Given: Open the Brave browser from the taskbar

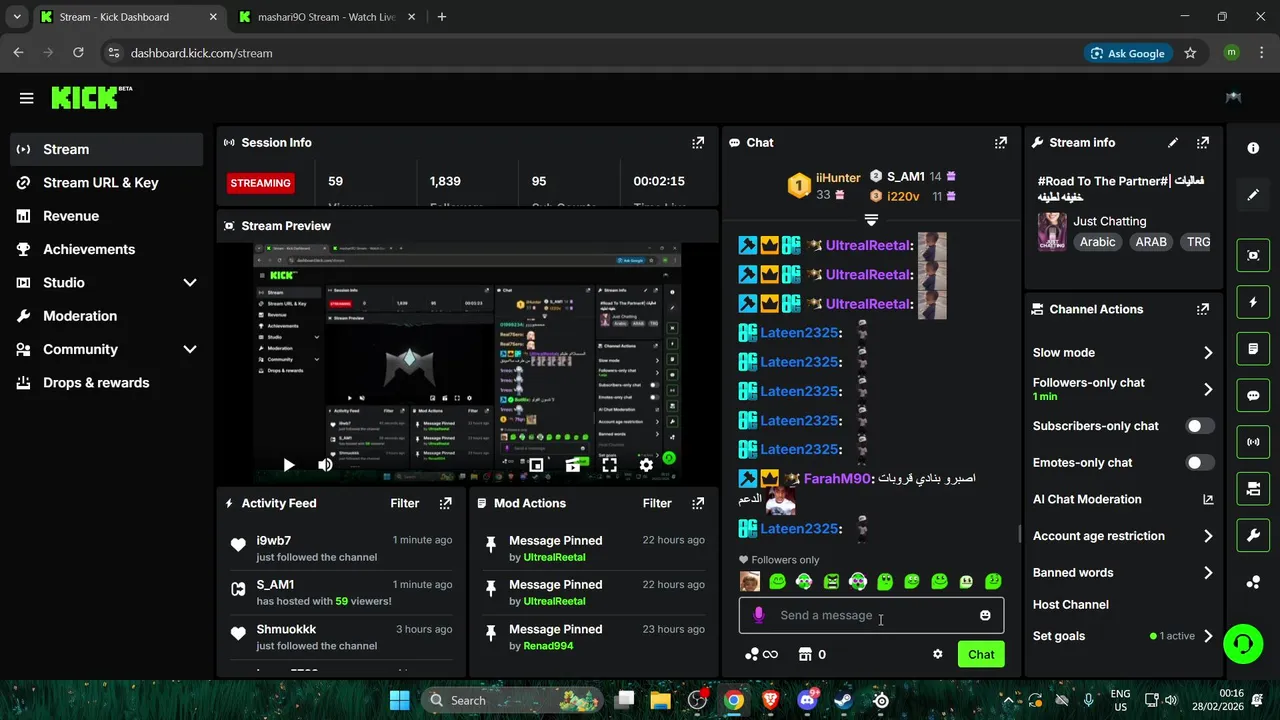Looking at the screenshot, I should [x=771, y=700].
